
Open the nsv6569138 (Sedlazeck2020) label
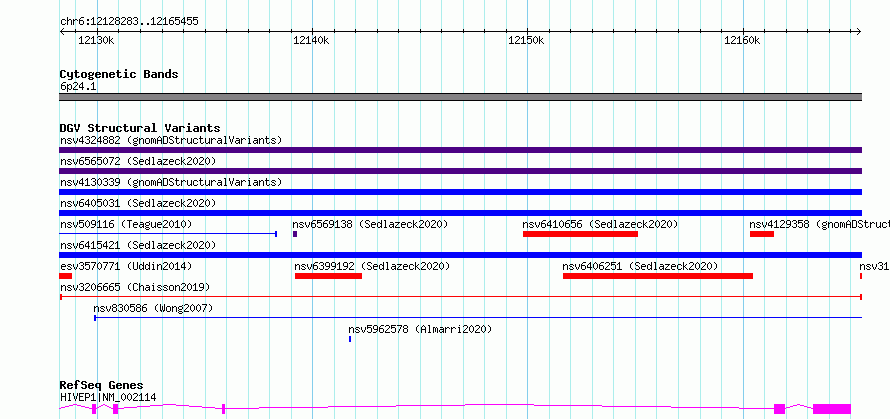tap(371, 224)
